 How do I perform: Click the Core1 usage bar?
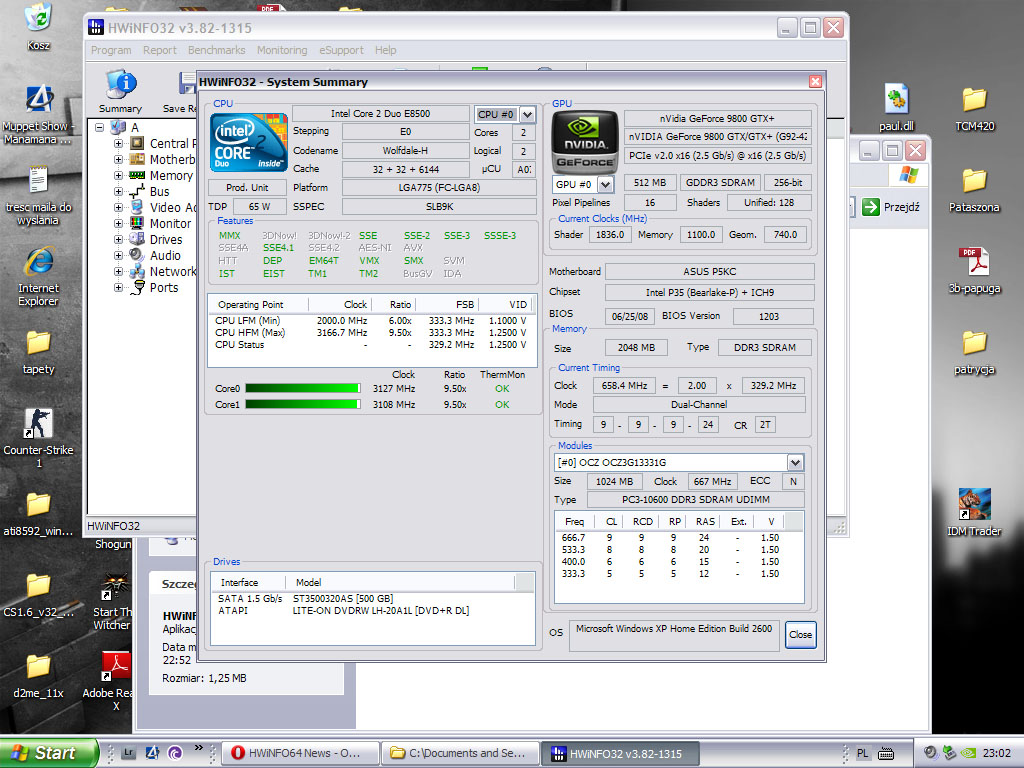click(303, 404)
